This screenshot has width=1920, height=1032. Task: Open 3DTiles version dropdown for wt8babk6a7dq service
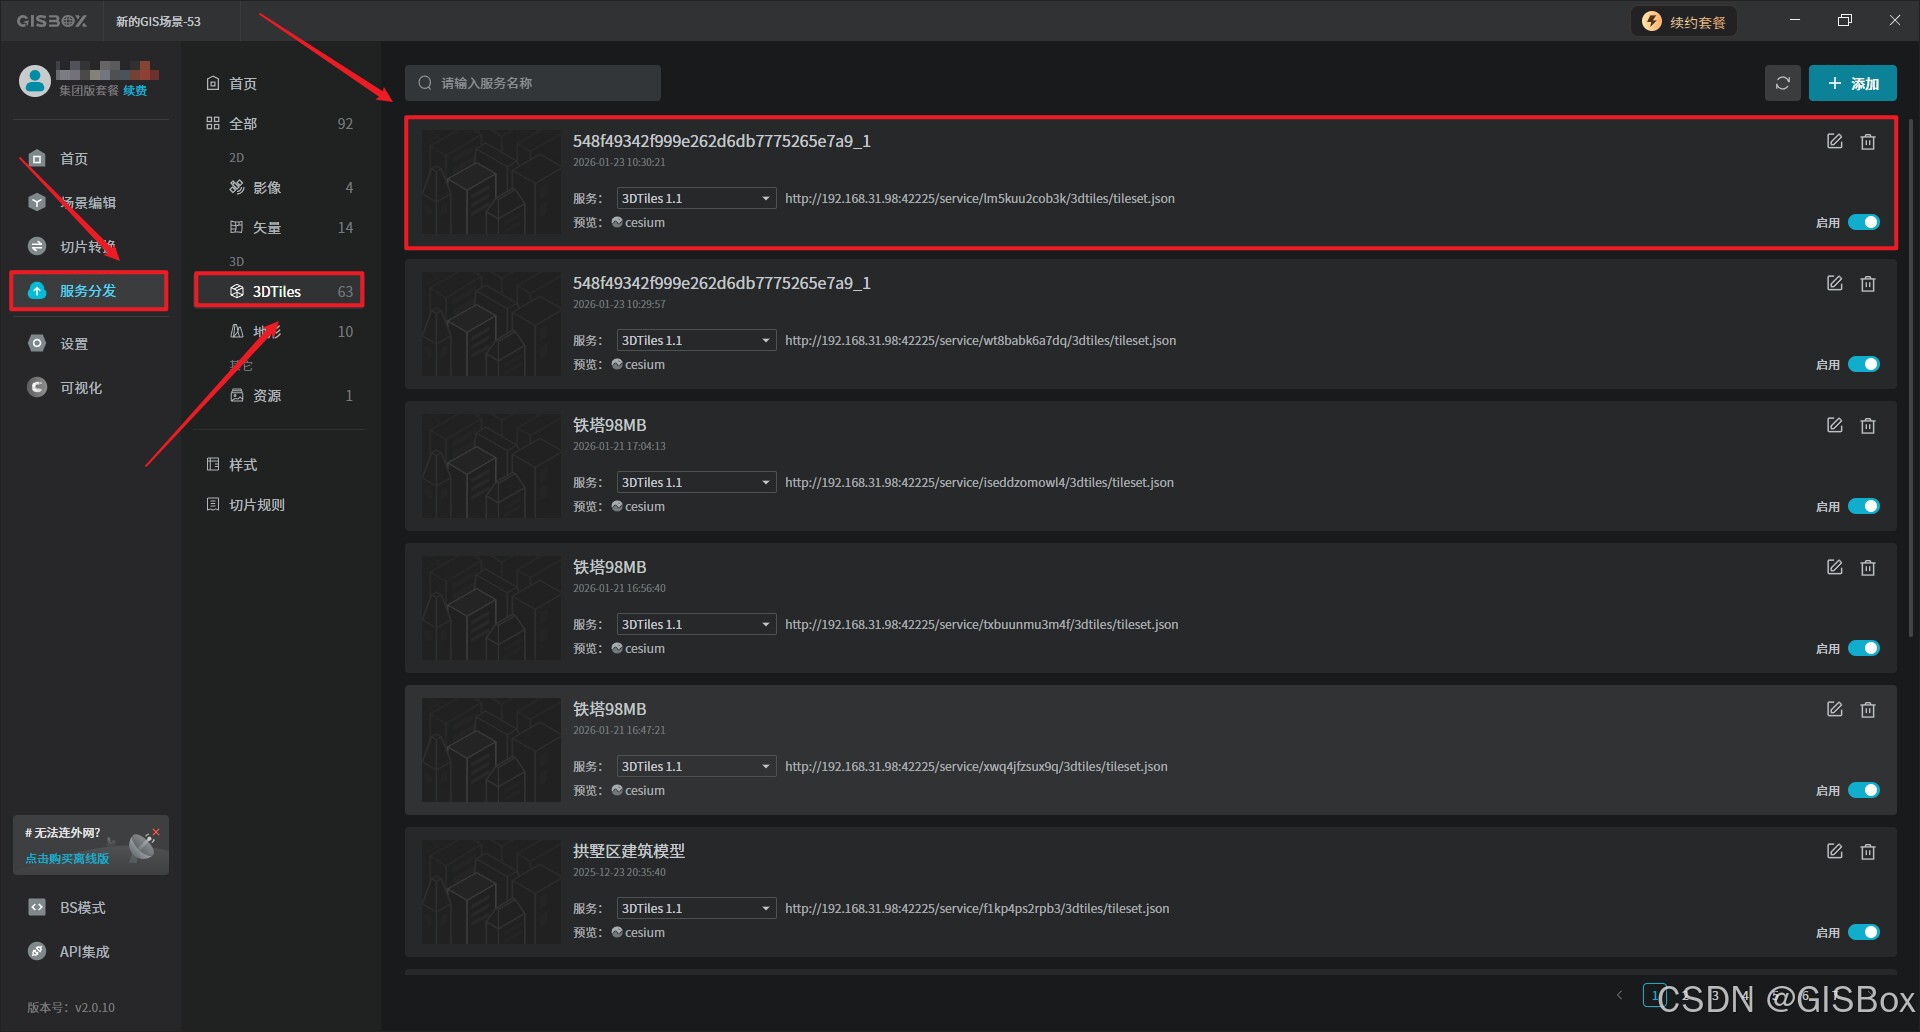coord(696,340)
